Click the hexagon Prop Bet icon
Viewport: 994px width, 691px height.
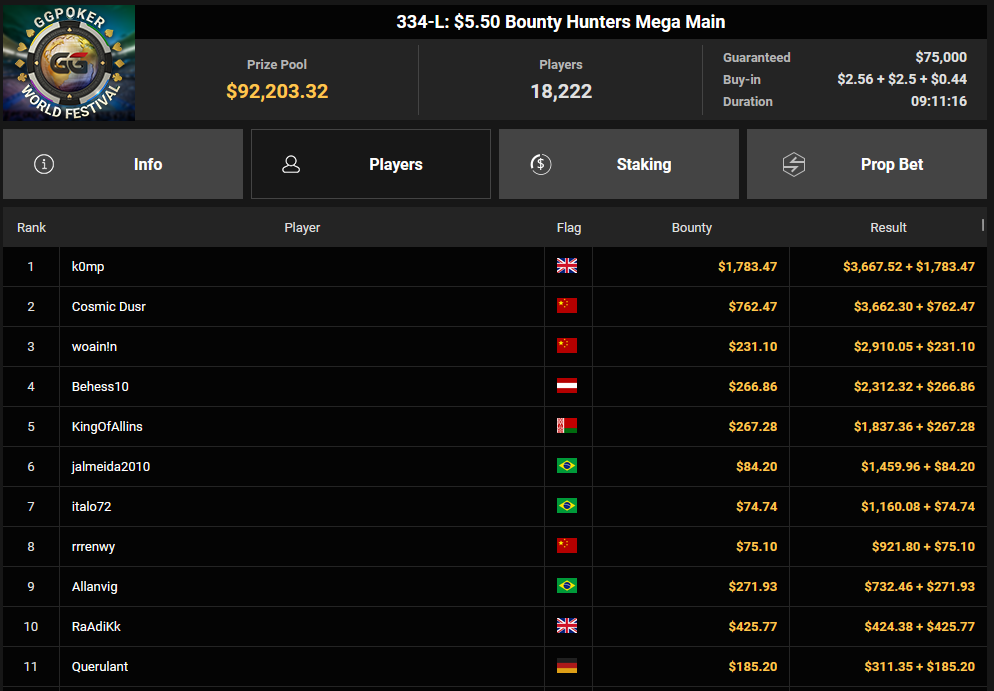pos(794,164)
